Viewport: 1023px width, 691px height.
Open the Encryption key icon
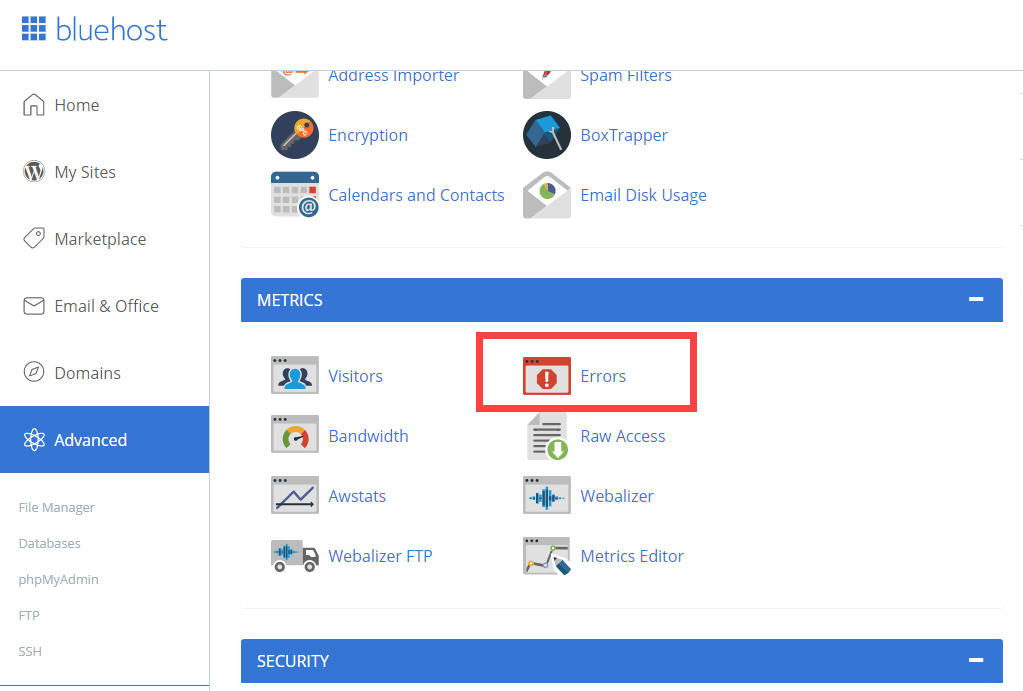click(x=295, y=135)
